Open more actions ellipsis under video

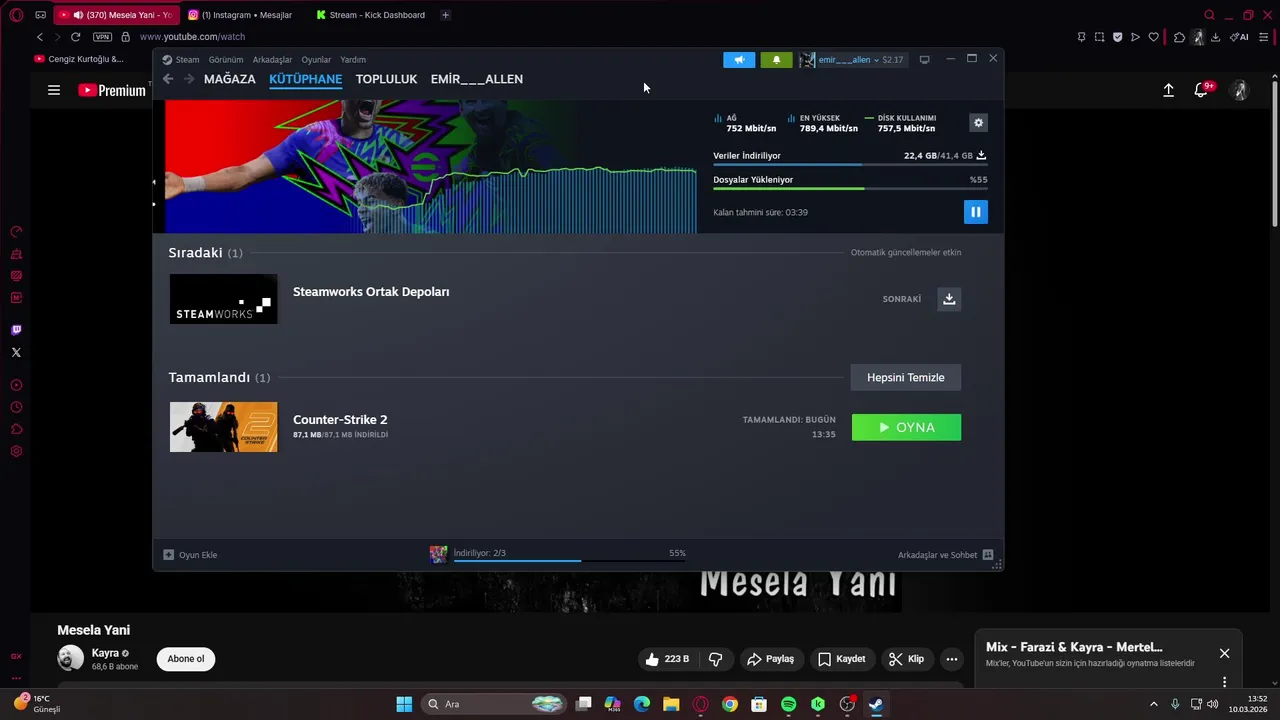click(x=952, y=659)
